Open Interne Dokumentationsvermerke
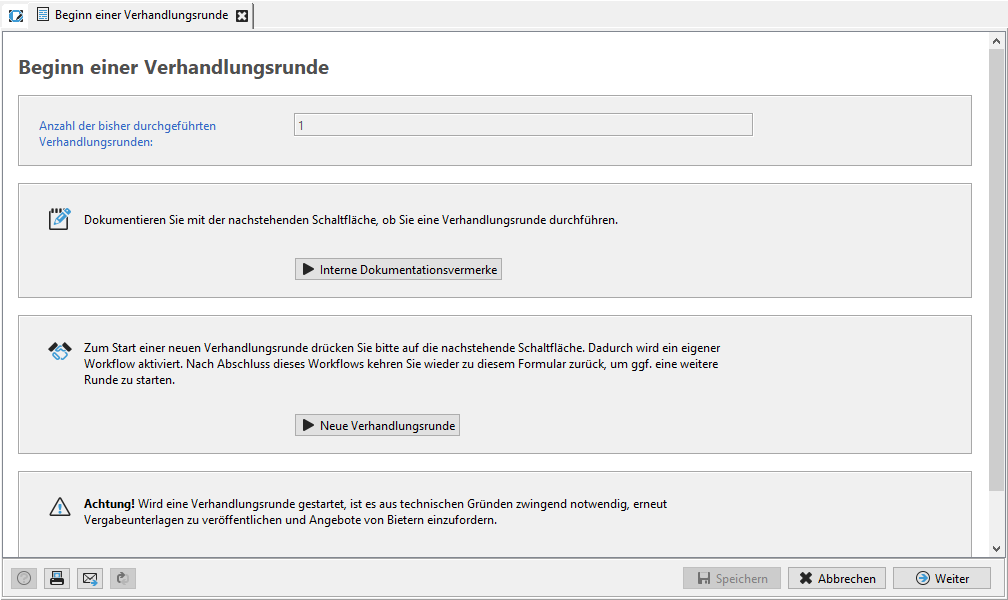Image resolution: width=1008 pixels, height=600 pixels. 398,270
